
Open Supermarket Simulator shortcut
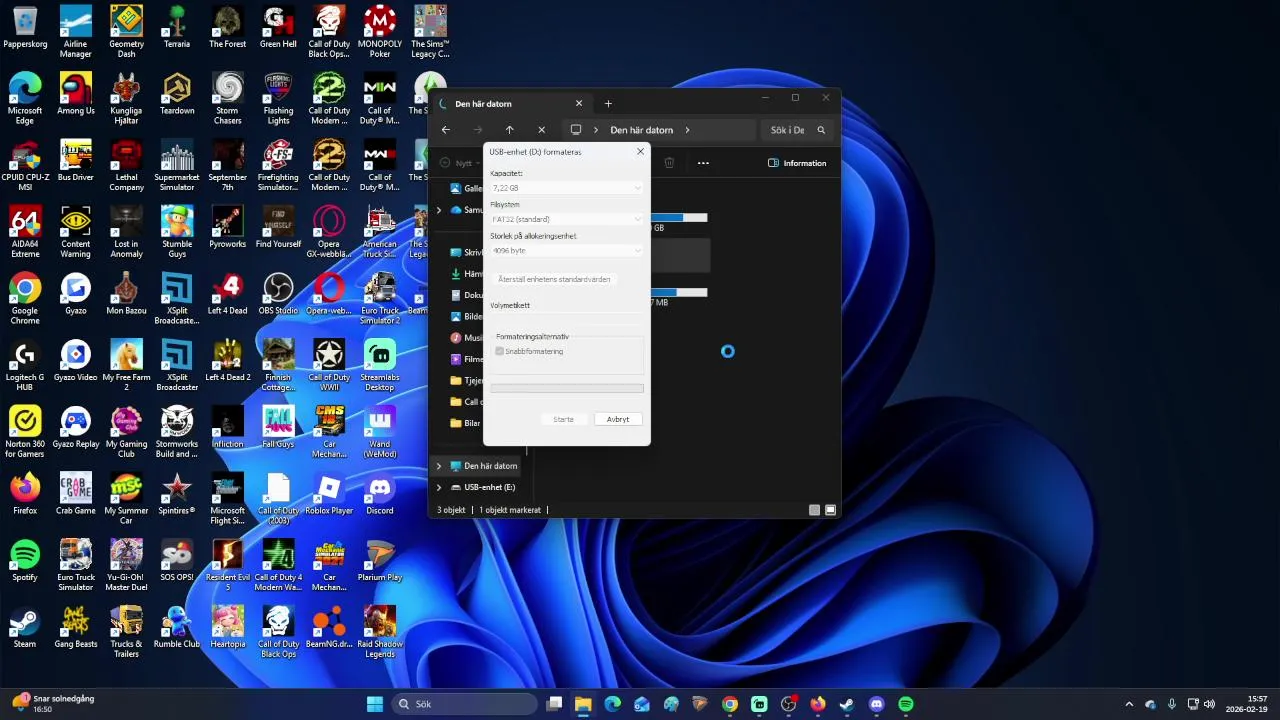point(177,165)
